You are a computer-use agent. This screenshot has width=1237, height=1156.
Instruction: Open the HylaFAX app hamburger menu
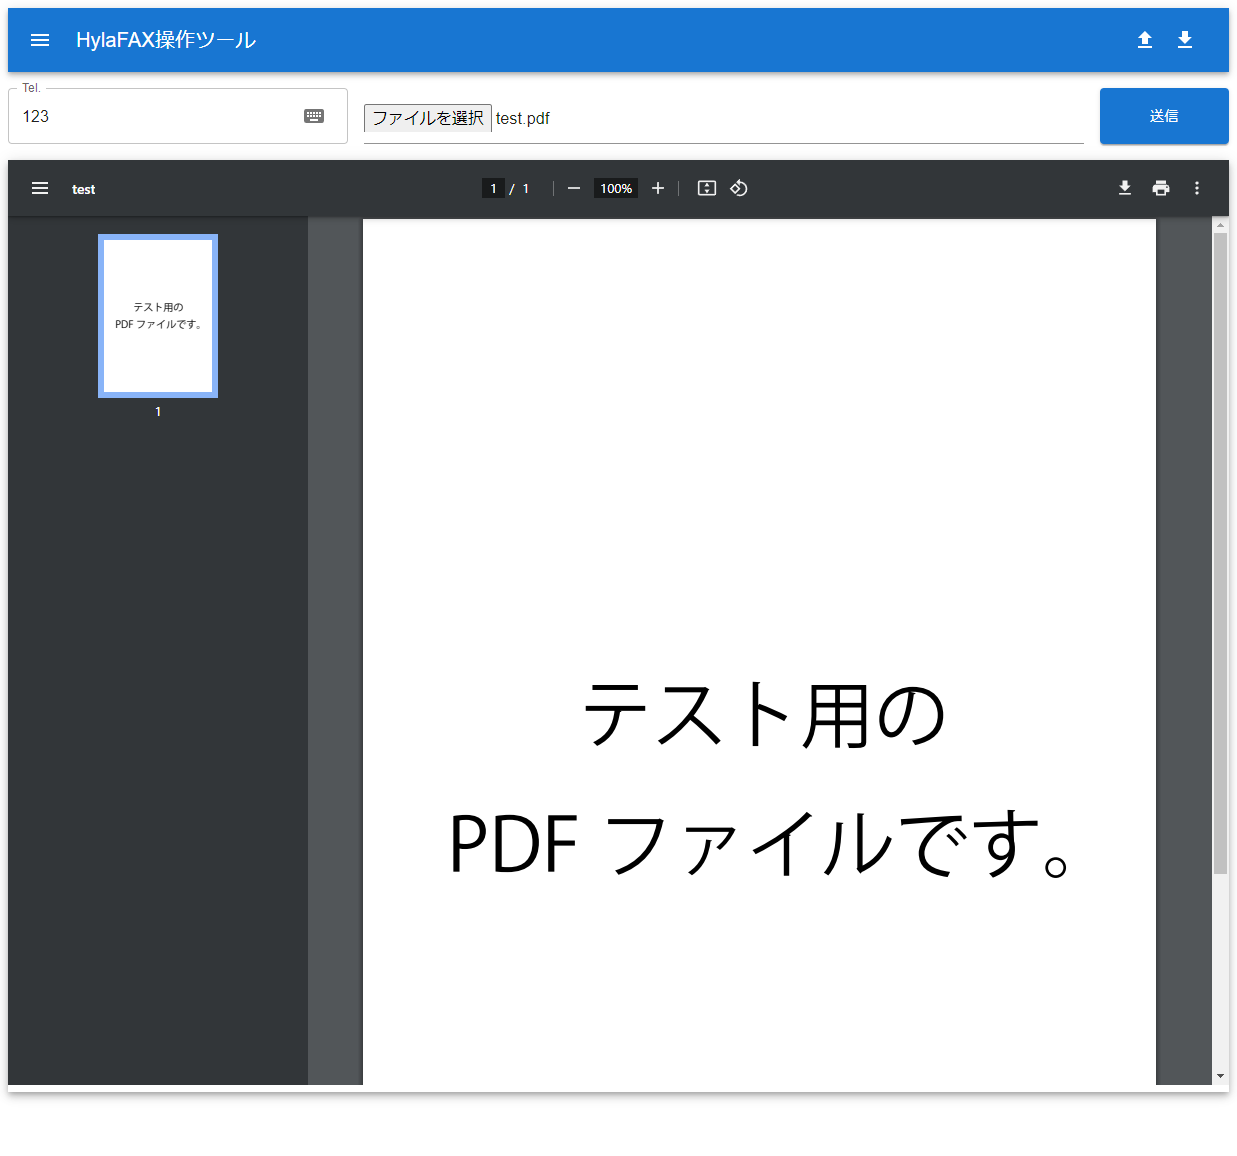[x=40, y=40]
